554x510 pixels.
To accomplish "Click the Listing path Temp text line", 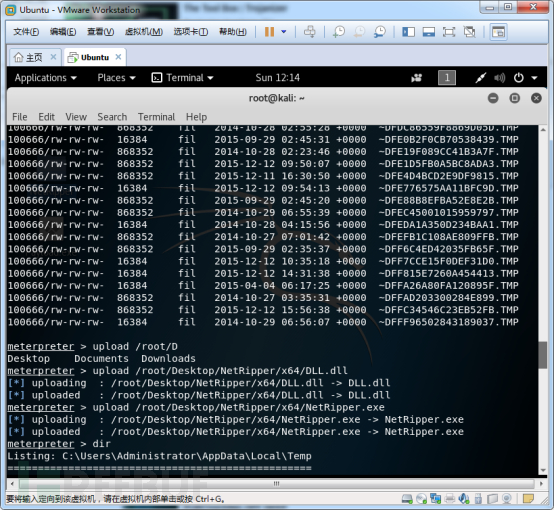I will point(159,456).
